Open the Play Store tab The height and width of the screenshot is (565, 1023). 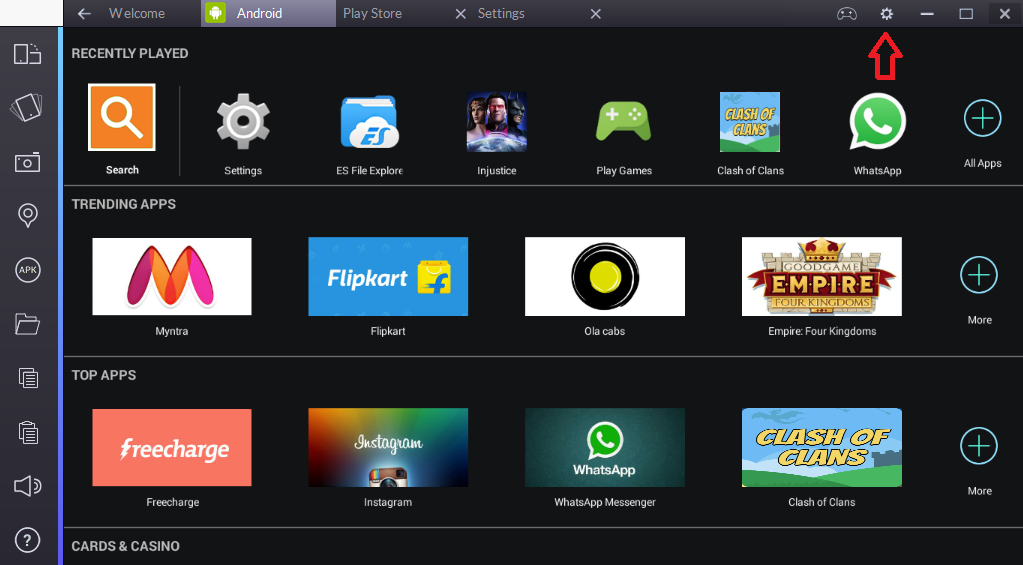tap(372, 14)
